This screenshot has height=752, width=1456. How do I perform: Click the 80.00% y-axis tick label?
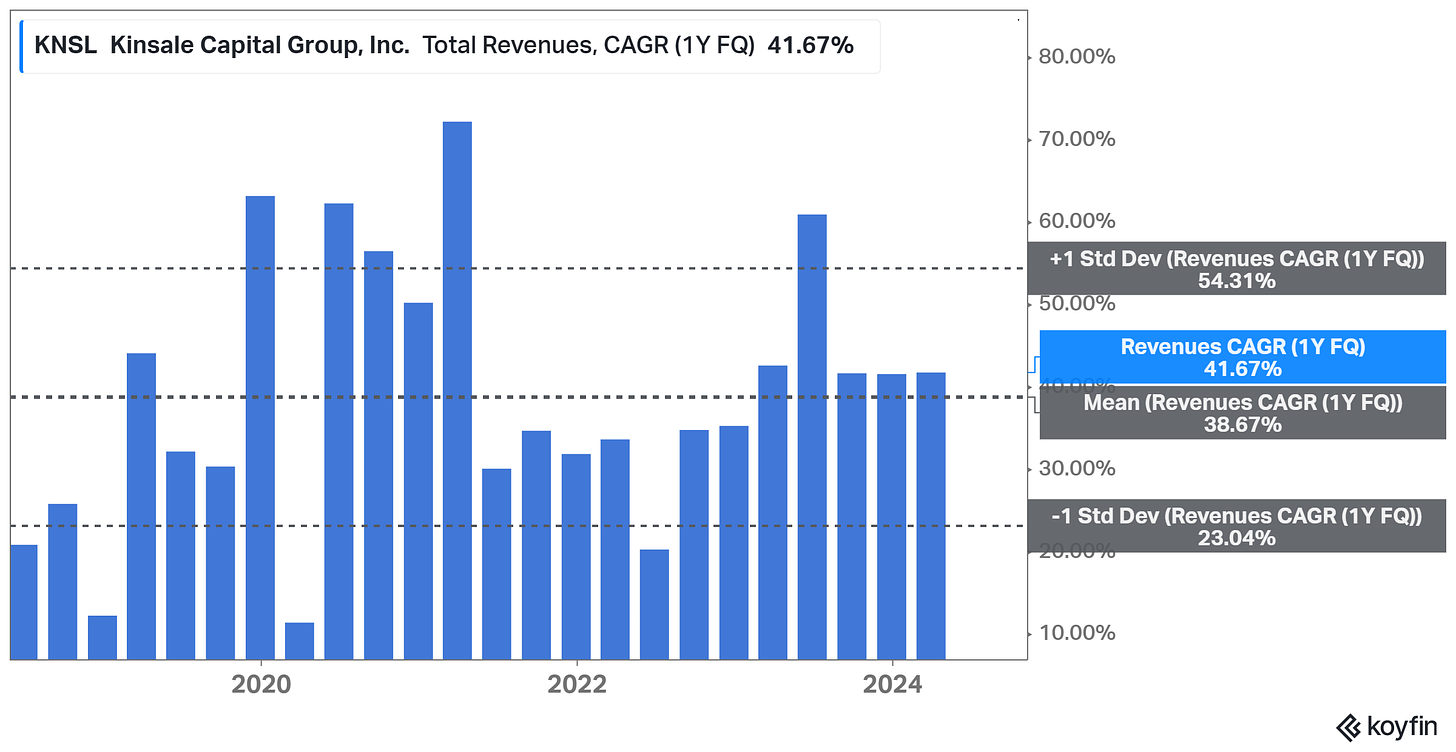[x=1077, y=57]
